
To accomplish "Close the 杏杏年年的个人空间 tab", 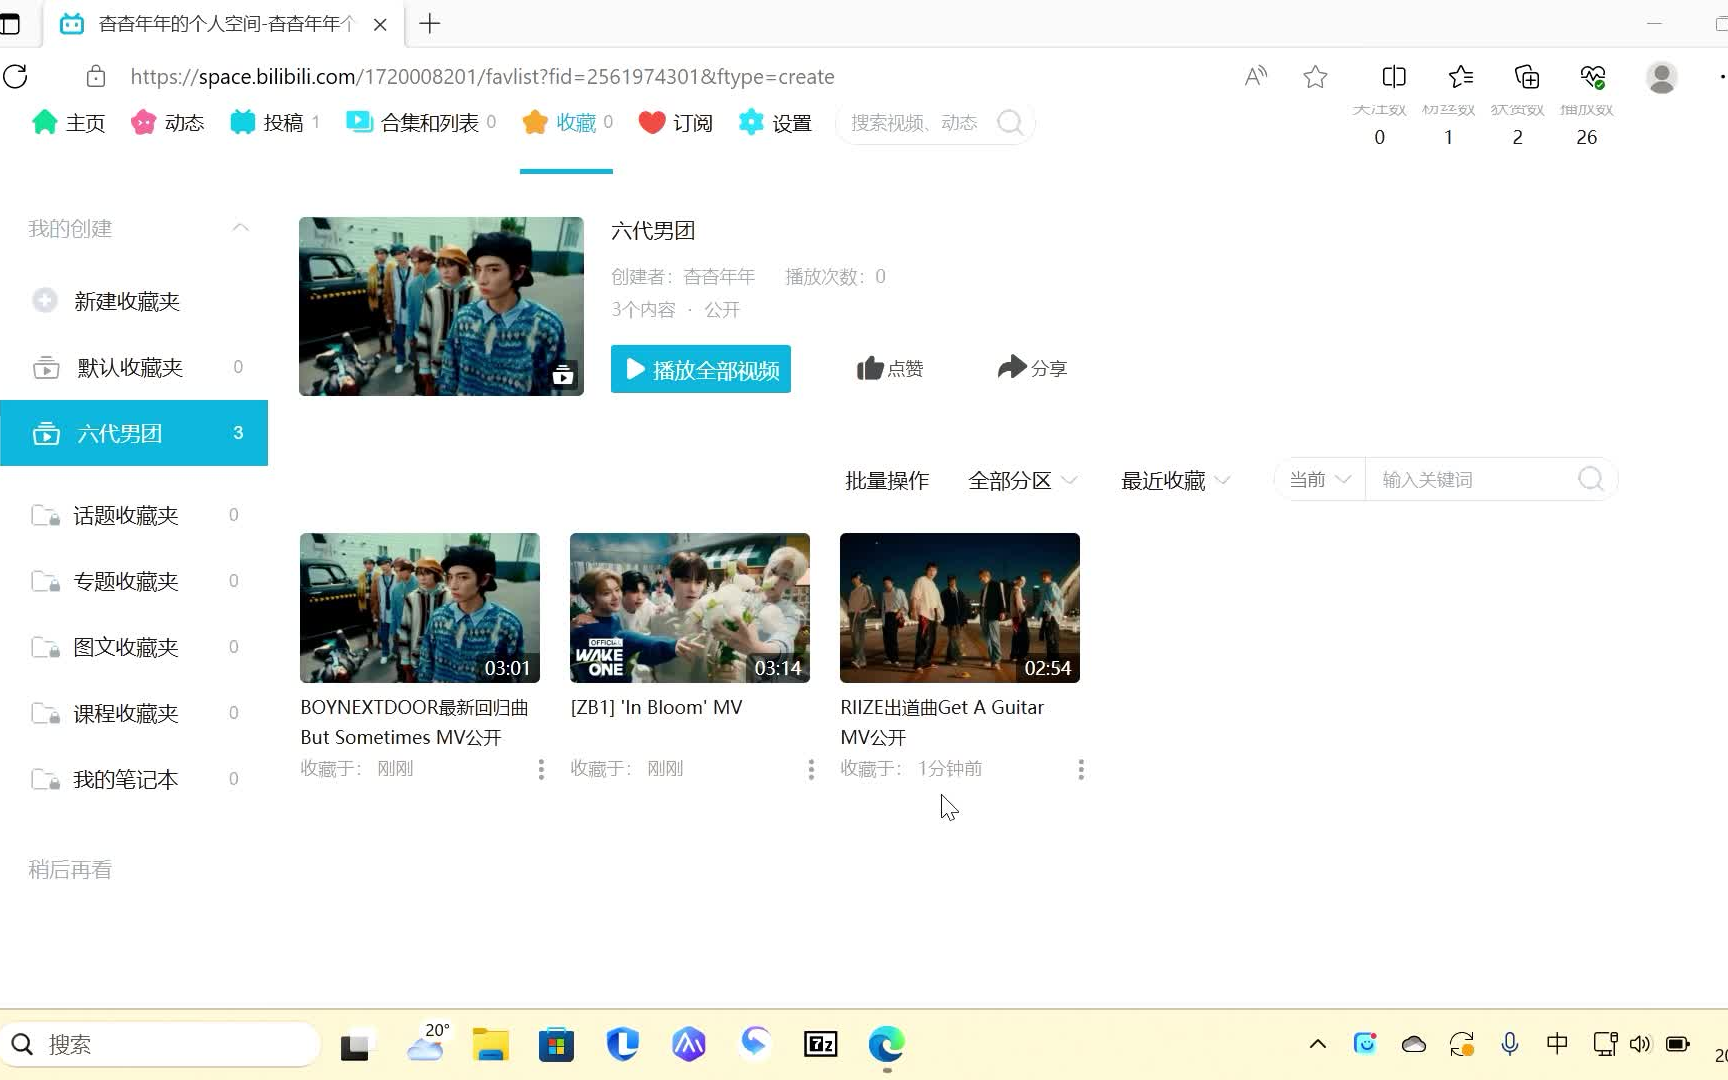I will [380, 24].
